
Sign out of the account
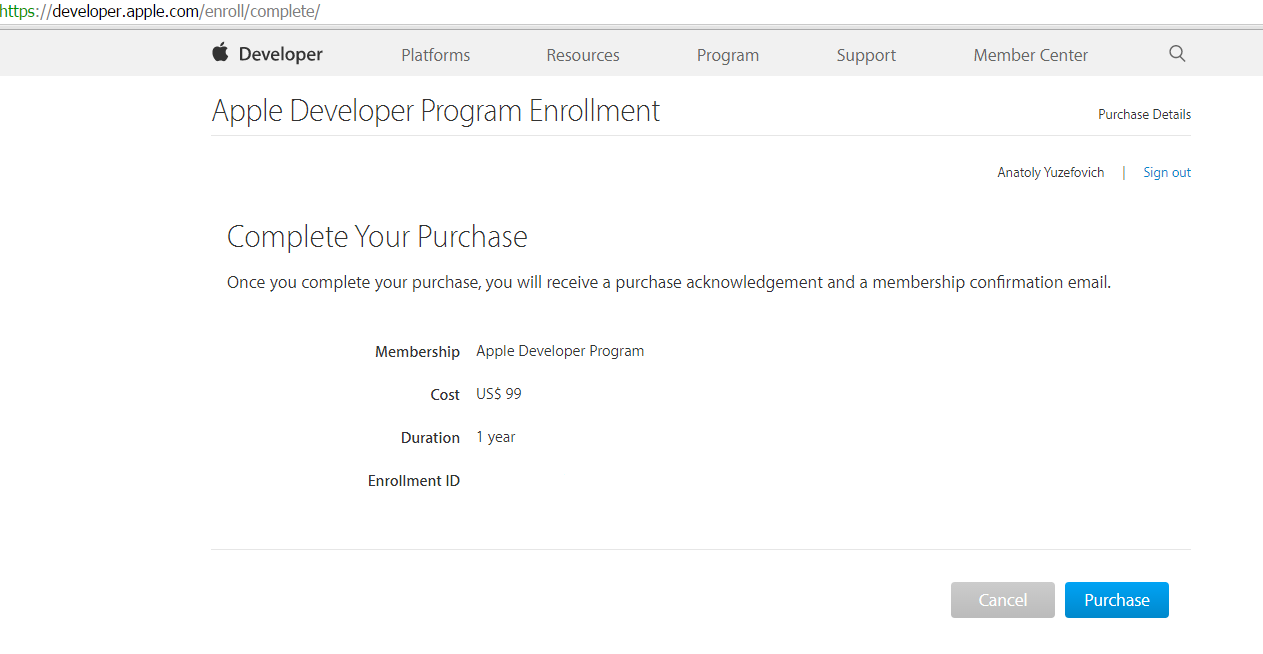(1167, 172)
